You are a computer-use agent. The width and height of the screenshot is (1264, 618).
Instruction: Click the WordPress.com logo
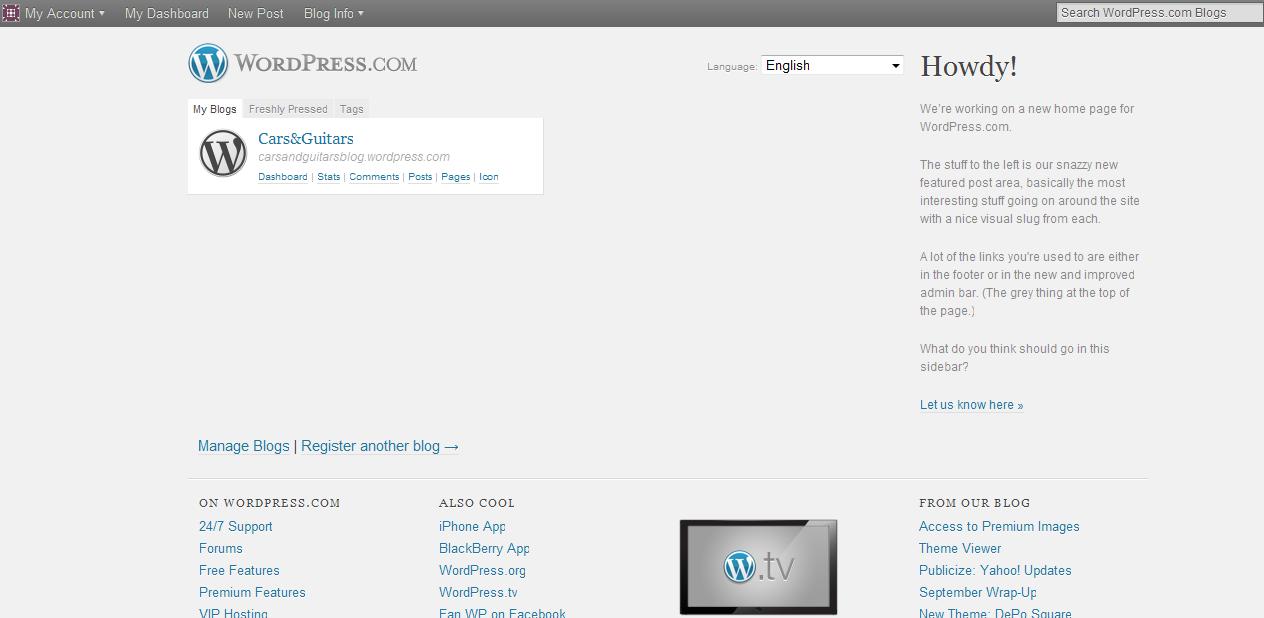pos(303,63)
